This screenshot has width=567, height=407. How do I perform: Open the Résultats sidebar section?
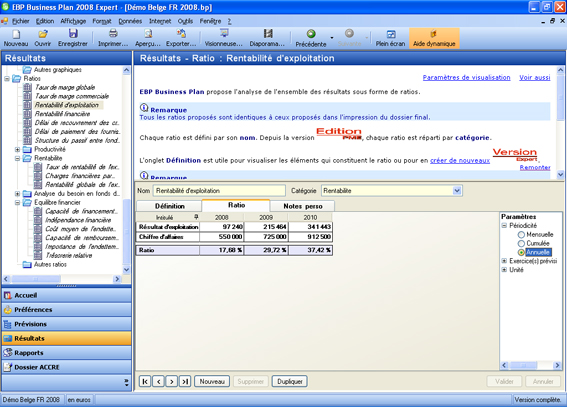(67, 339)
